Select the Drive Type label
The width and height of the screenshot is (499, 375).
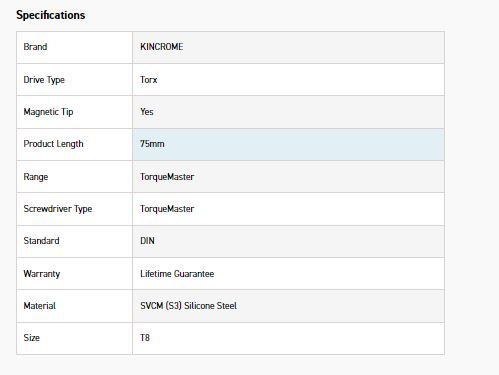pyautogui.click(x=44, y=80)
